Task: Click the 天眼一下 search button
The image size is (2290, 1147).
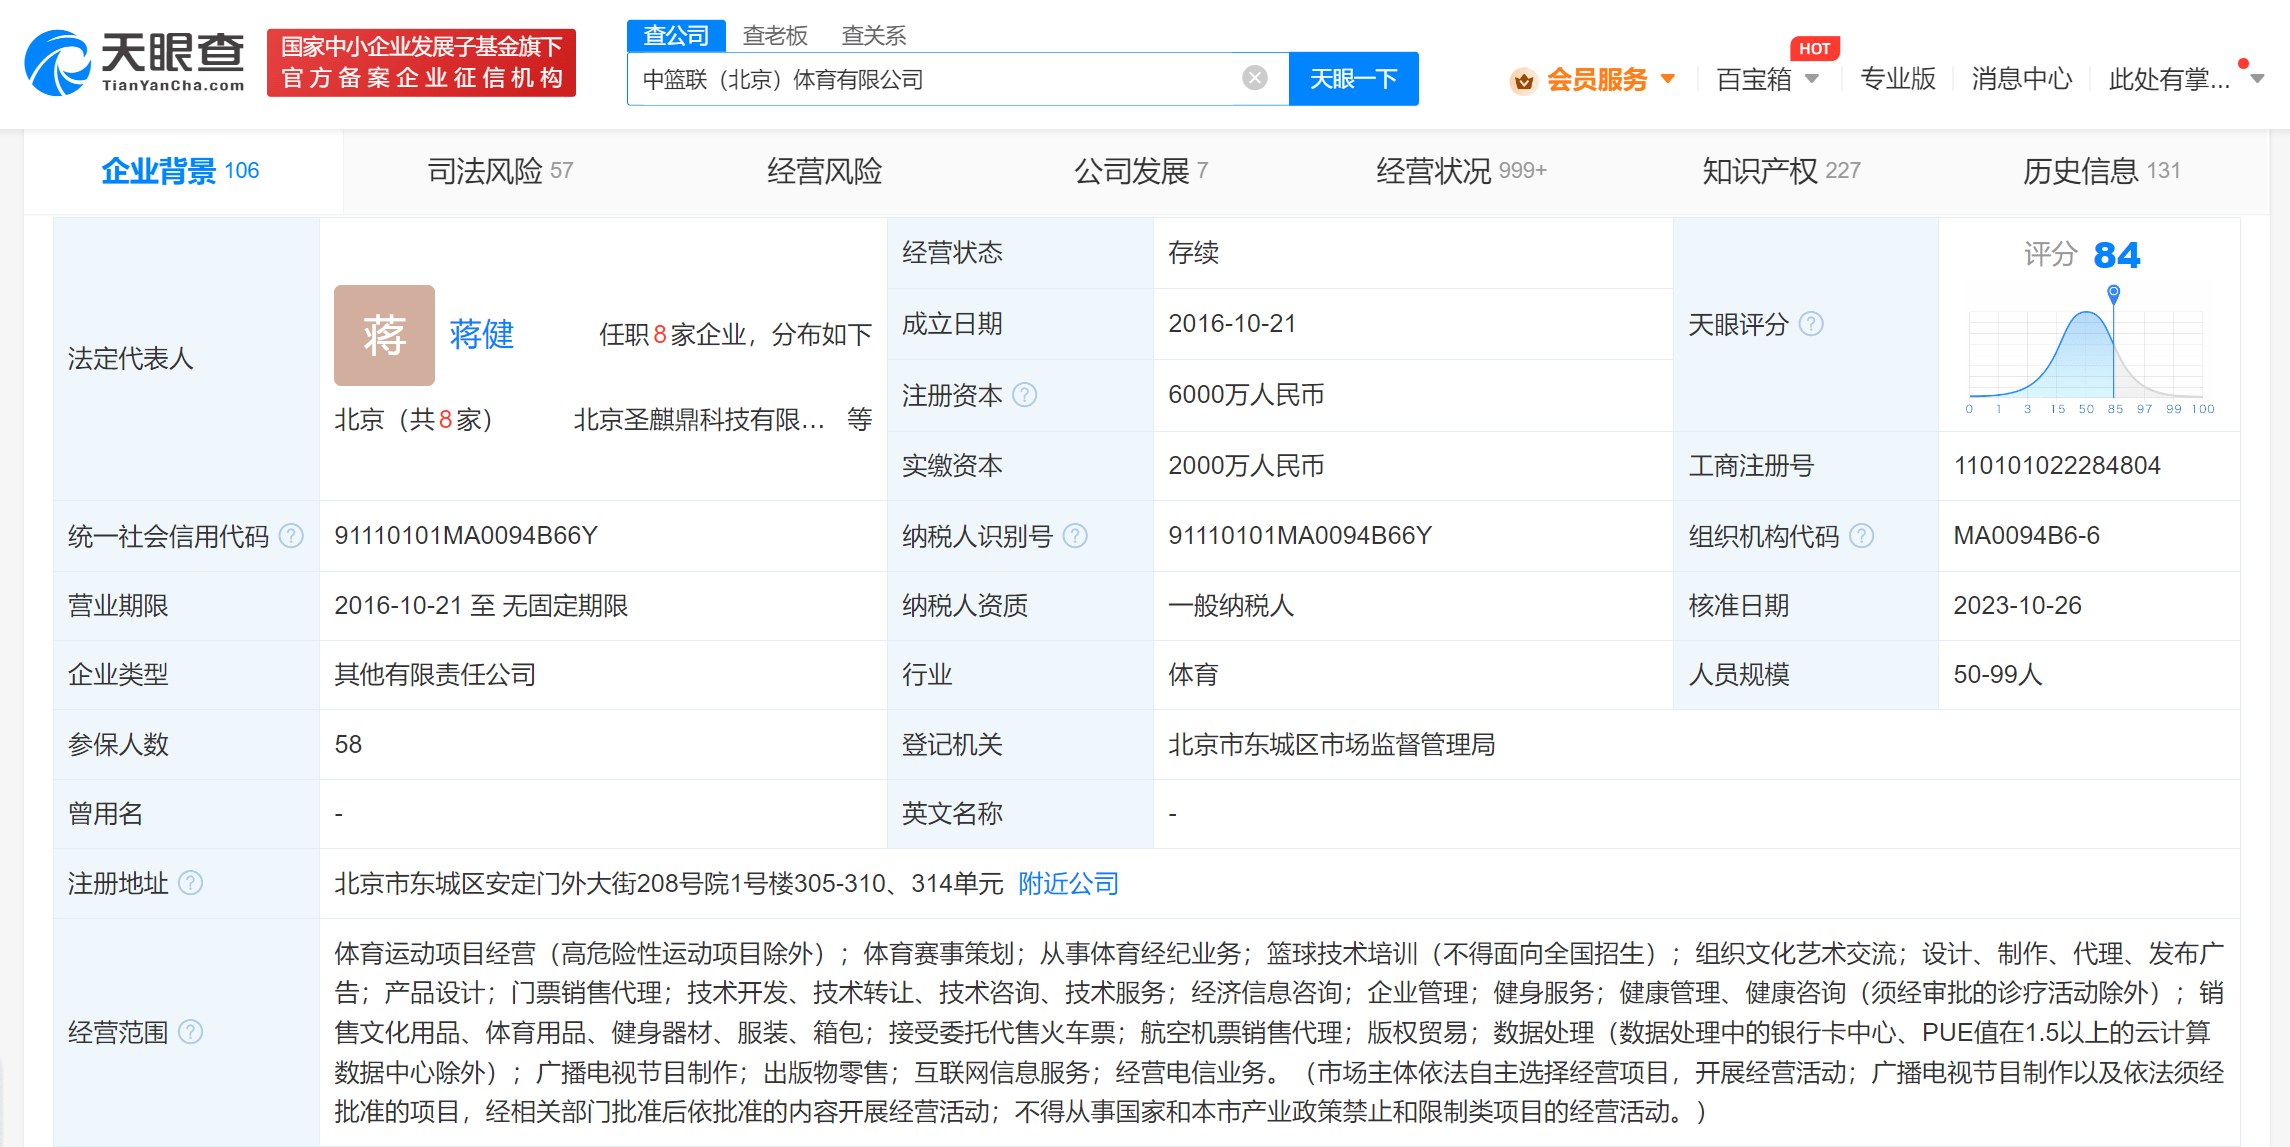Action: point(1354,79)
